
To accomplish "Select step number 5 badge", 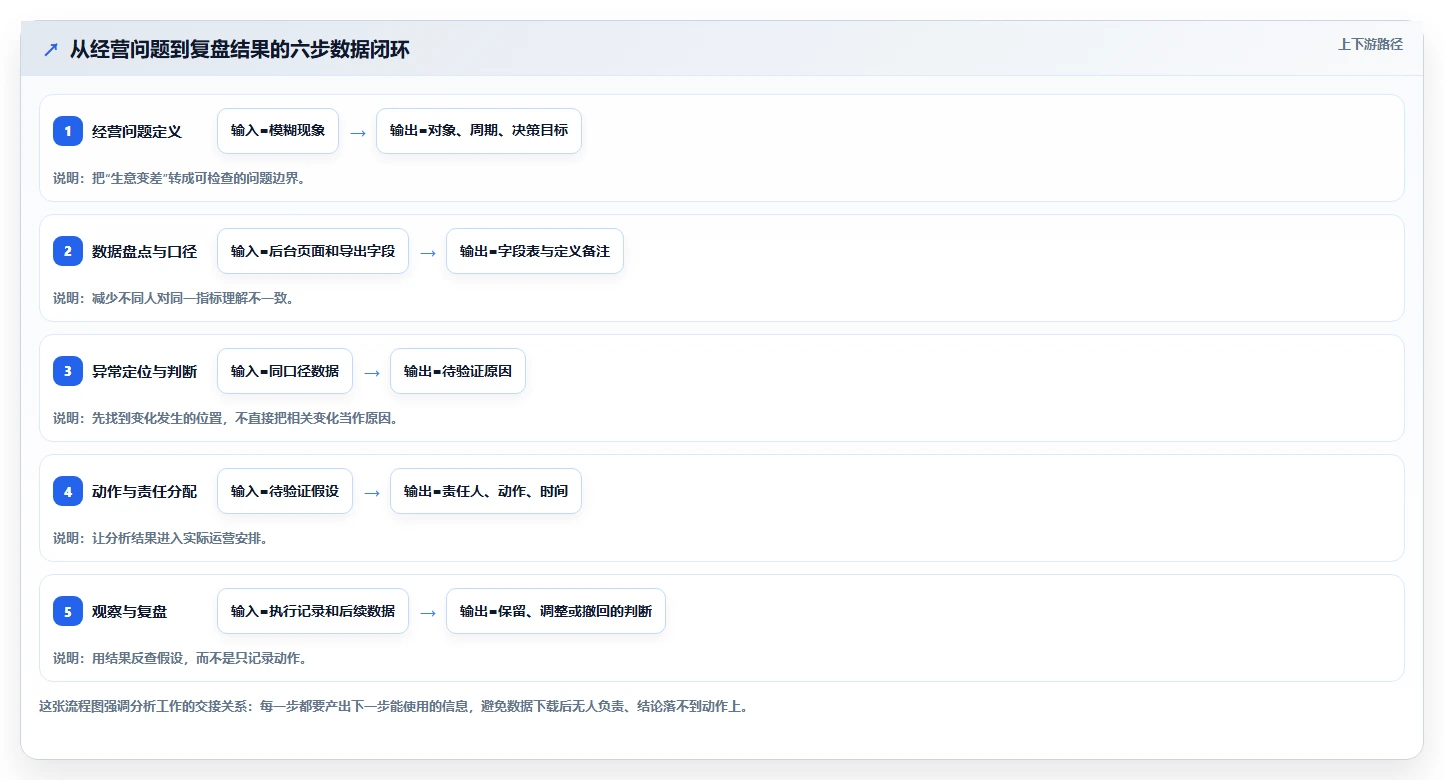I will pos(68,611).
